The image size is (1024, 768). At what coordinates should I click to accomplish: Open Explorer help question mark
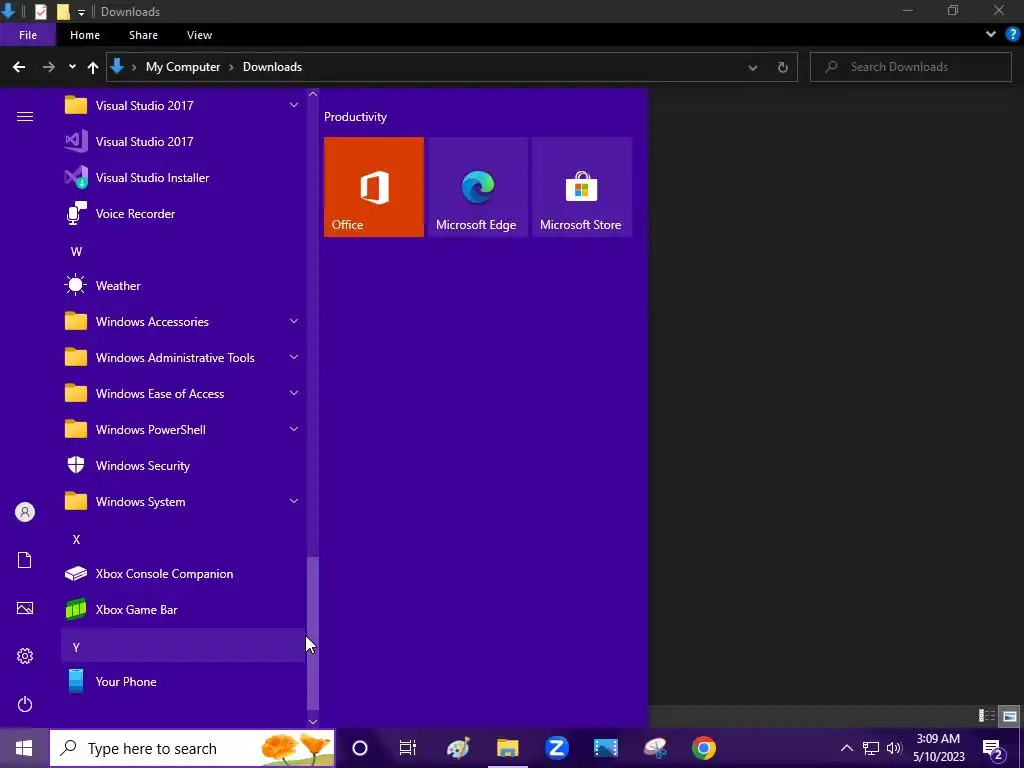pyautogui.click(x=1012, y=35)
